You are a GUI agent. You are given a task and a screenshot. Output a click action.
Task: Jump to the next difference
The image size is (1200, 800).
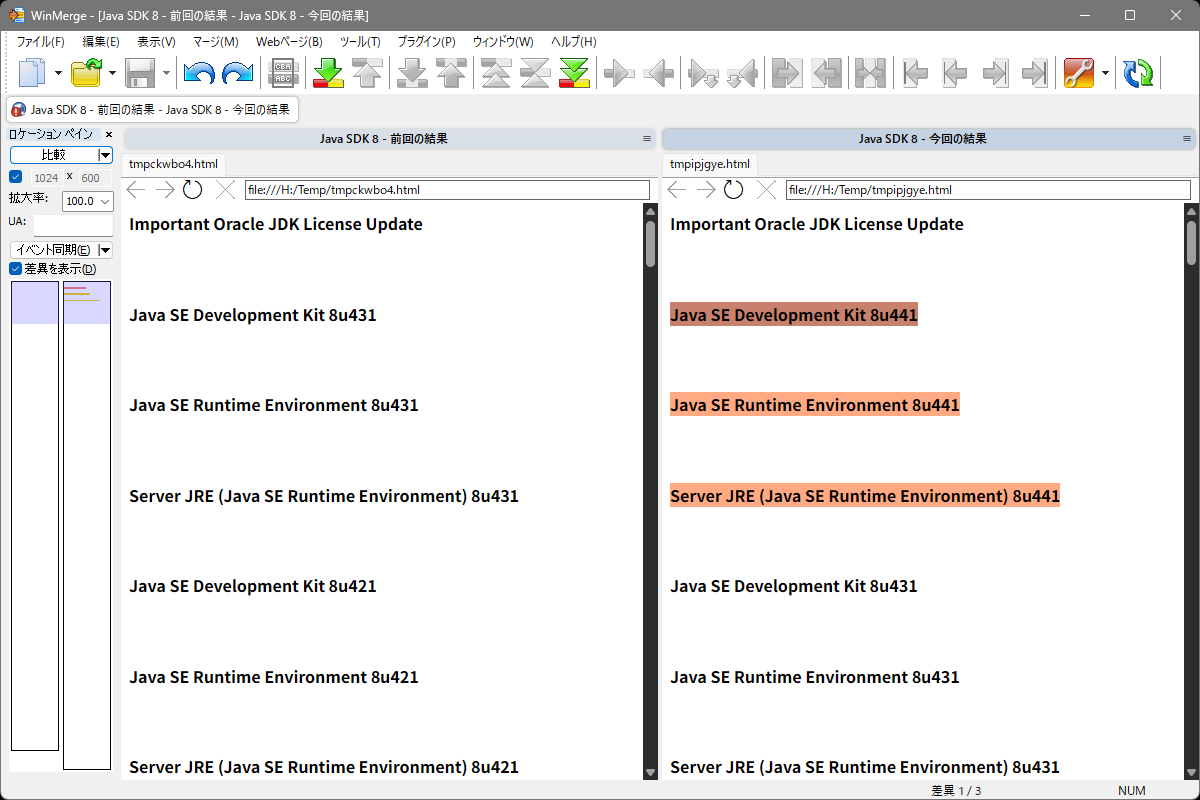[329, 73]
